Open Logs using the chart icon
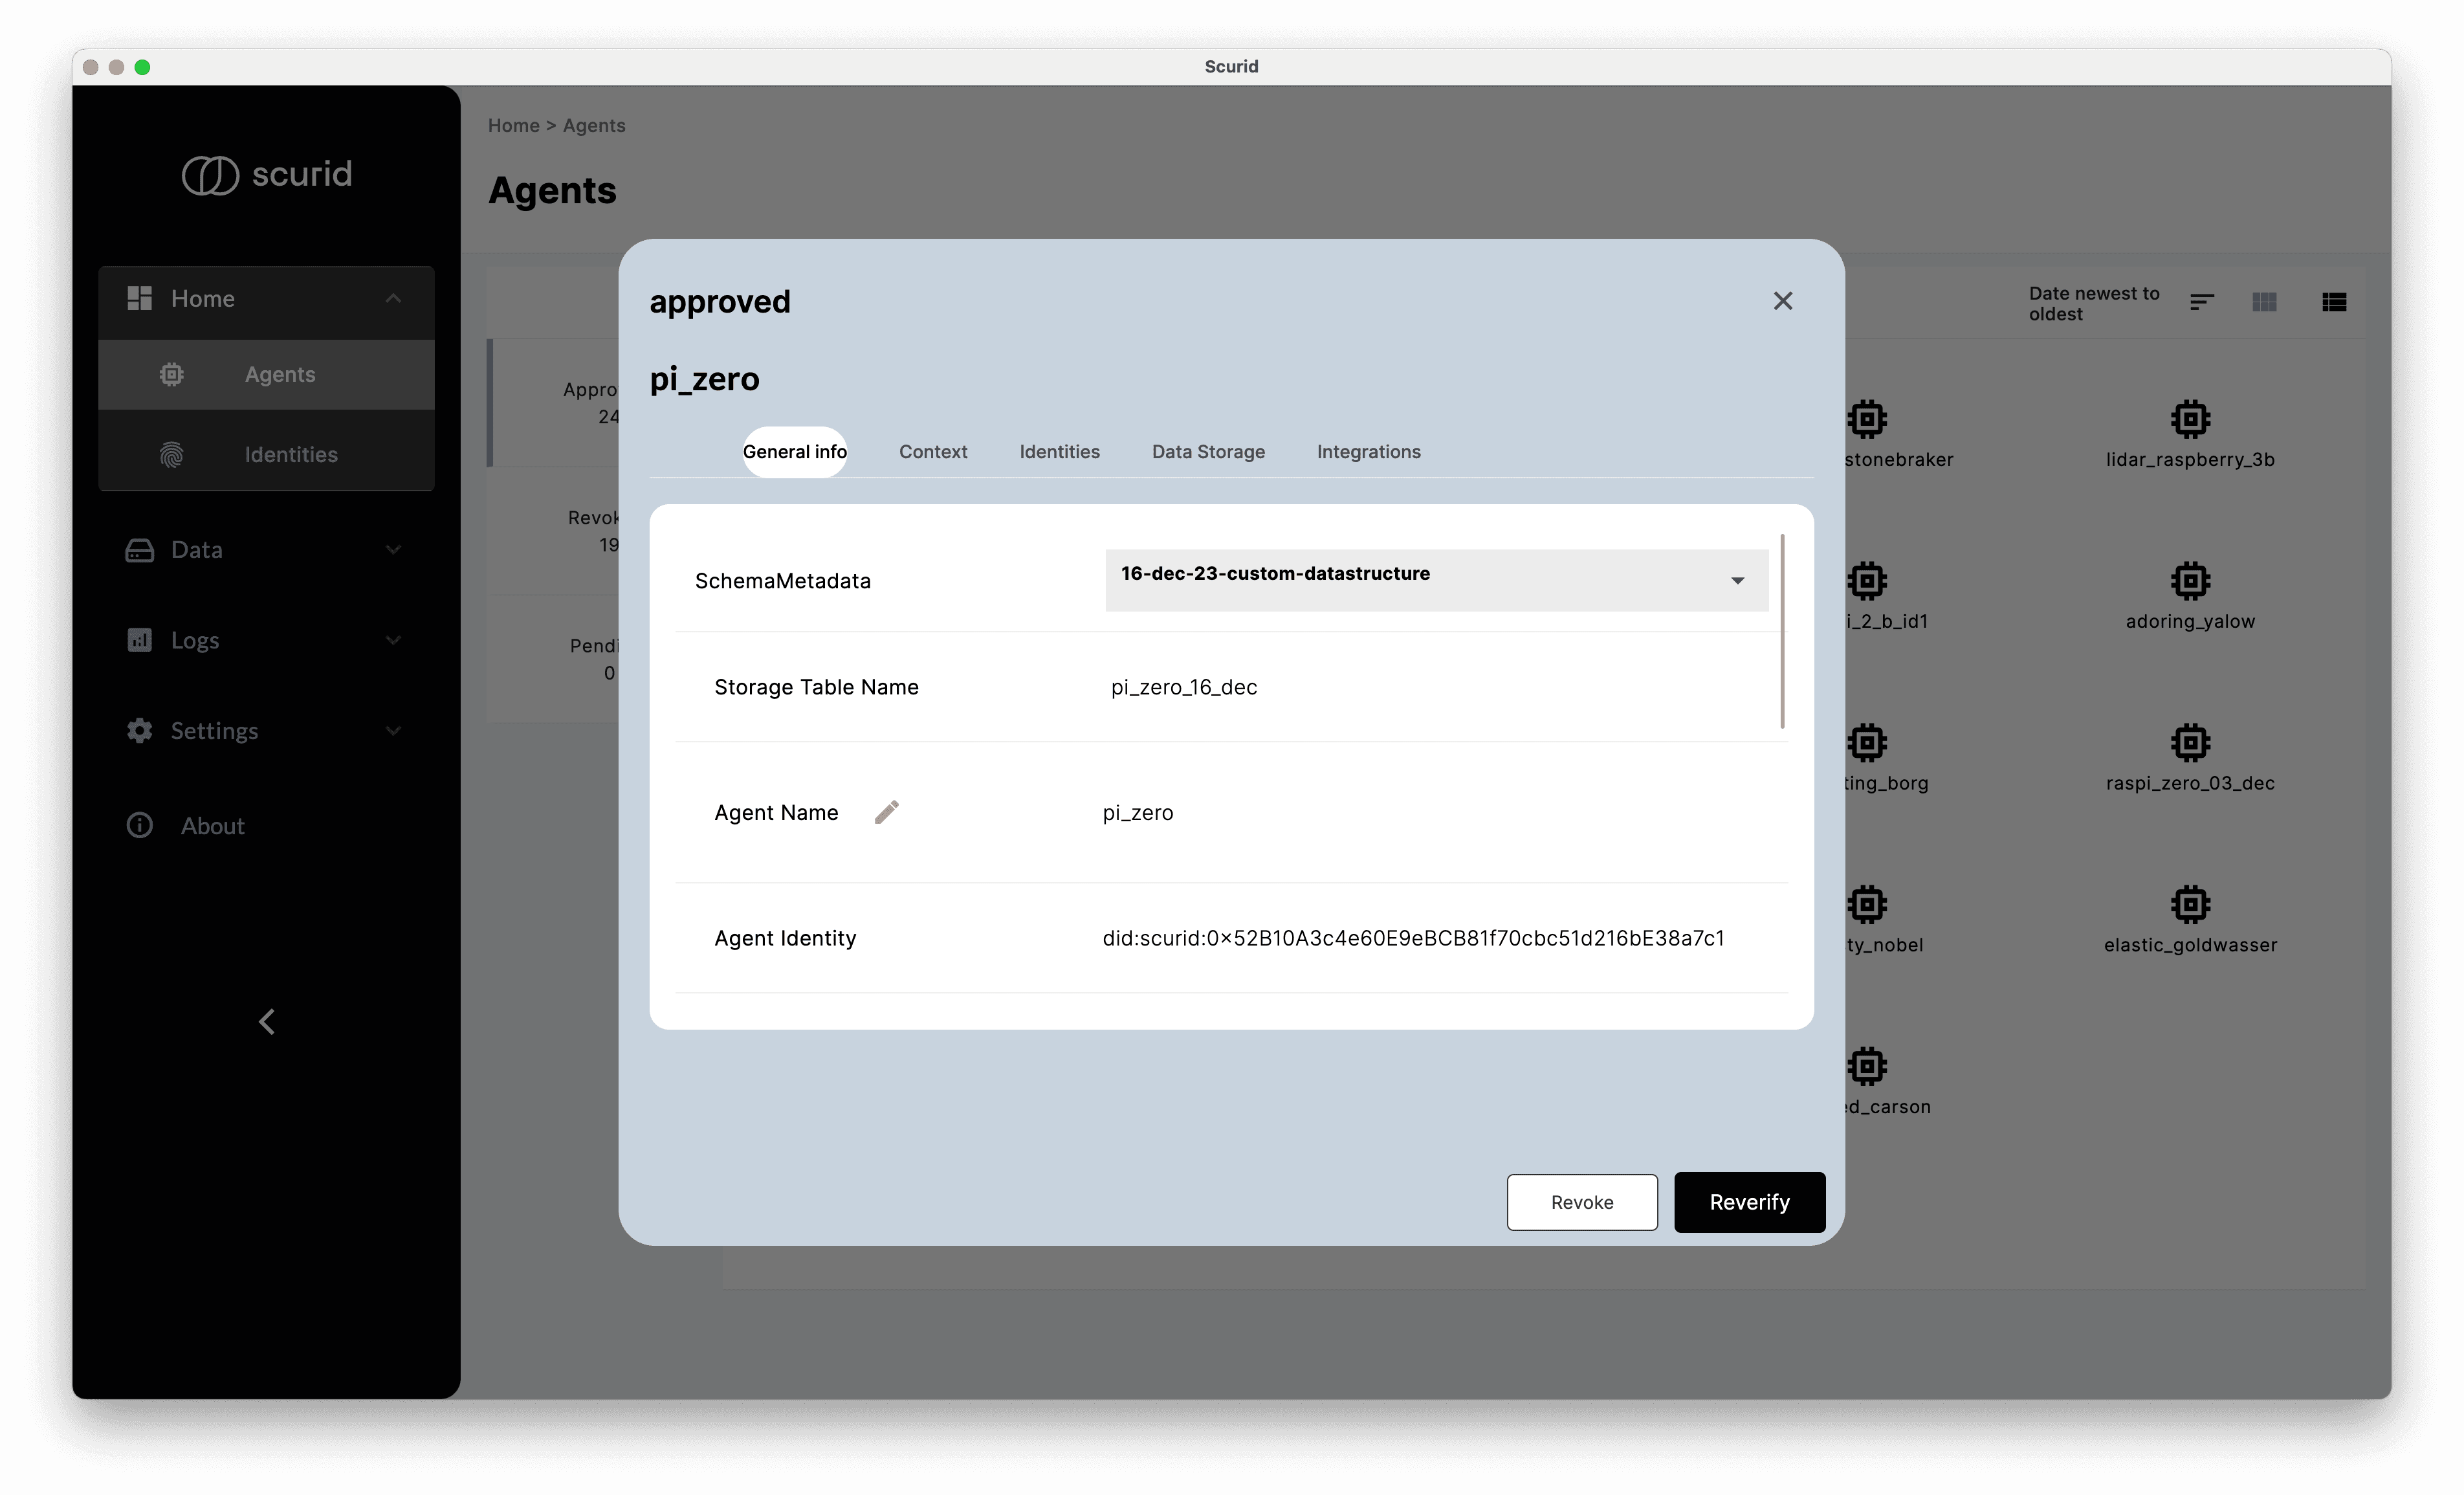 (139, 639)
